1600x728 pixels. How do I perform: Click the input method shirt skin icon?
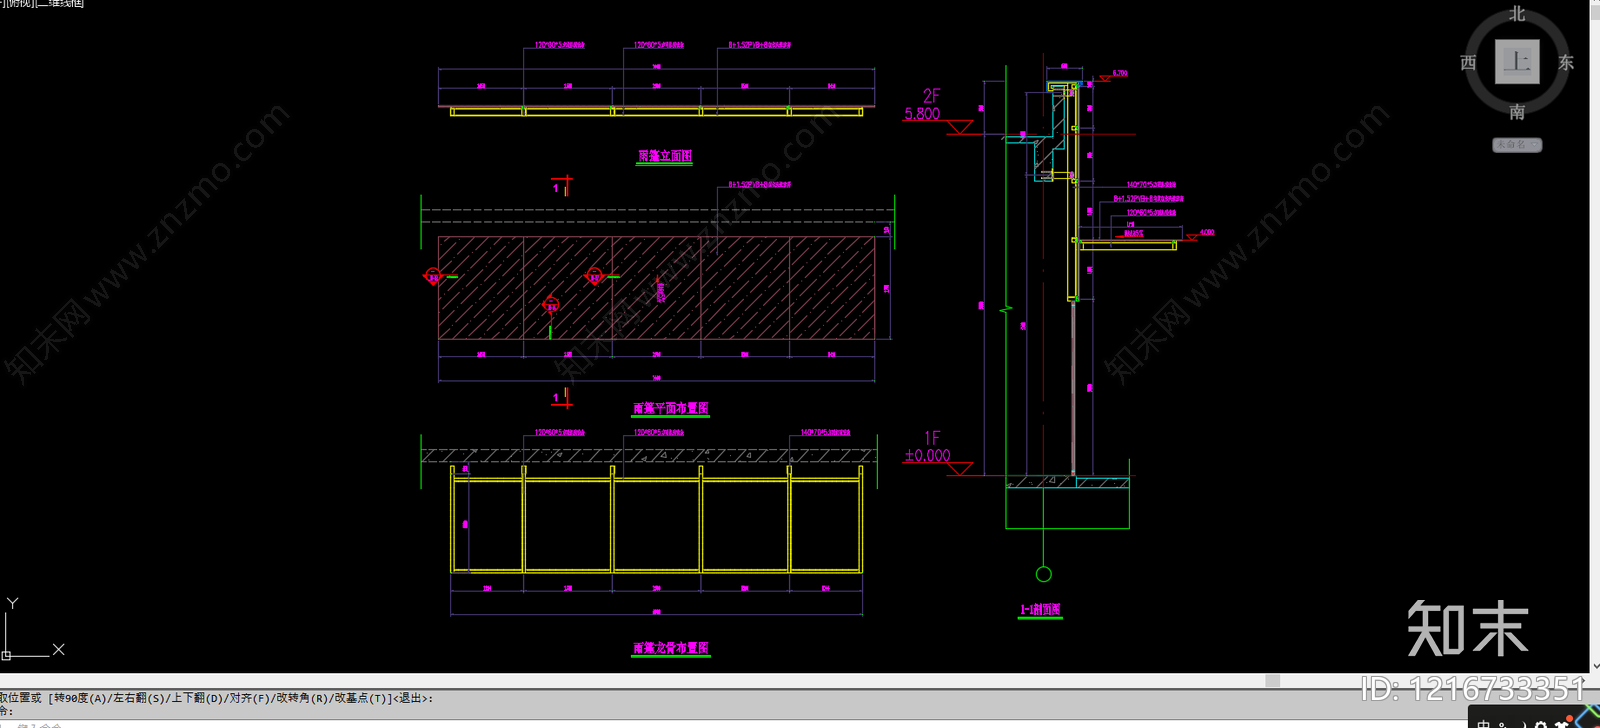[1561, 724]
